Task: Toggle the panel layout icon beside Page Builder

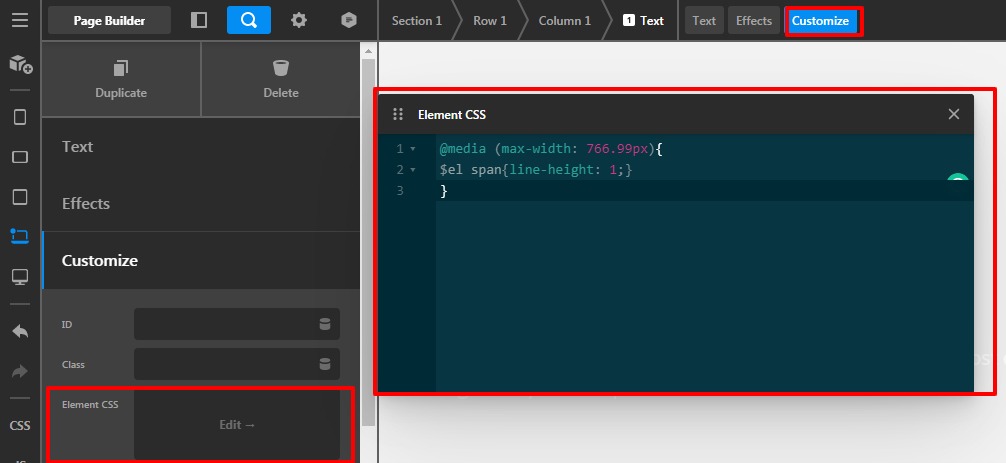Action: coord(199,20)
